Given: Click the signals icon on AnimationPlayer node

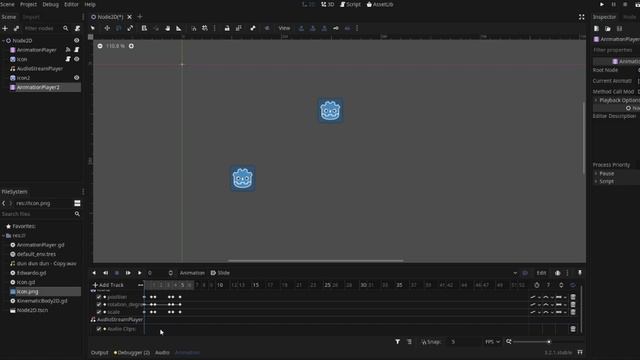Looking at the screenshot, I should pos(68,50).
